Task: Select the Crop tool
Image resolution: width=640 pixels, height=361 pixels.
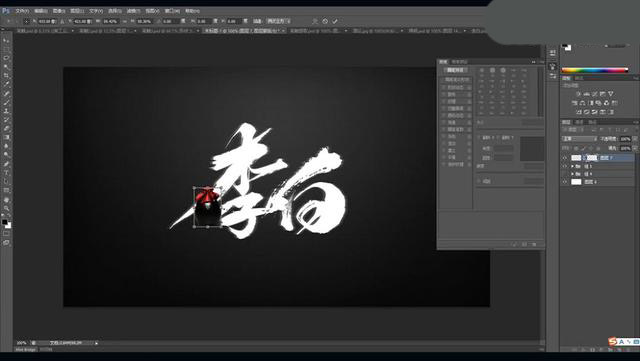Action: (6, 76)
